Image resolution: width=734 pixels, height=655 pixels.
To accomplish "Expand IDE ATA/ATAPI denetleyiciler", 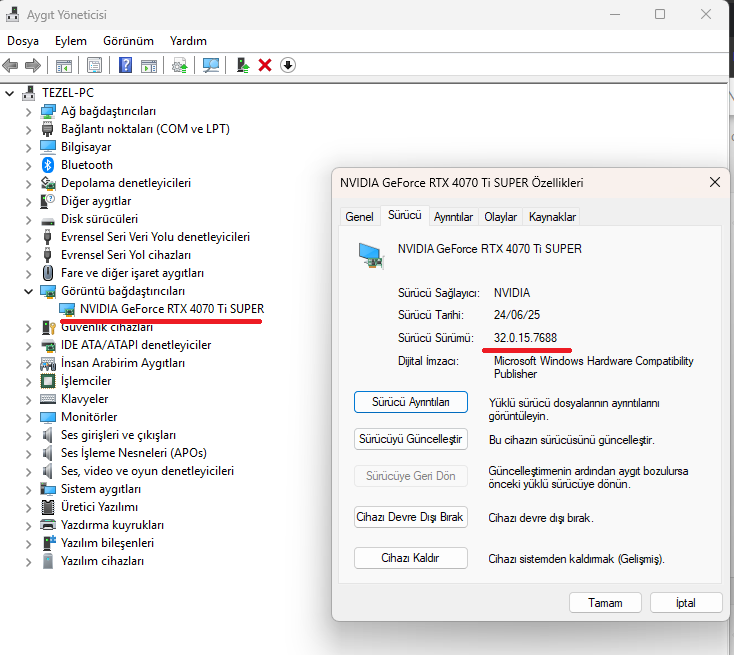I will coord(29,346).
